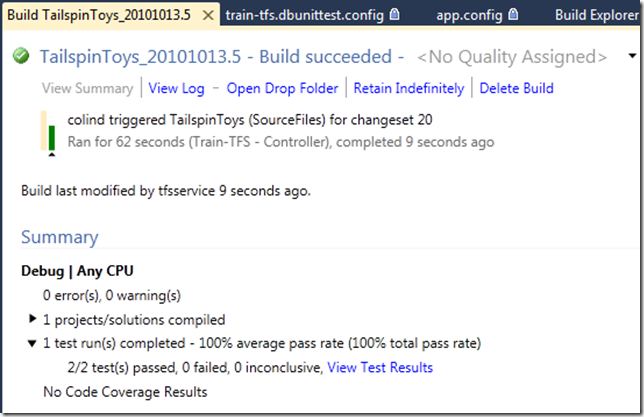Click the Delete Build link
This screenshot has height=417, width=644.
coord(517,88)
